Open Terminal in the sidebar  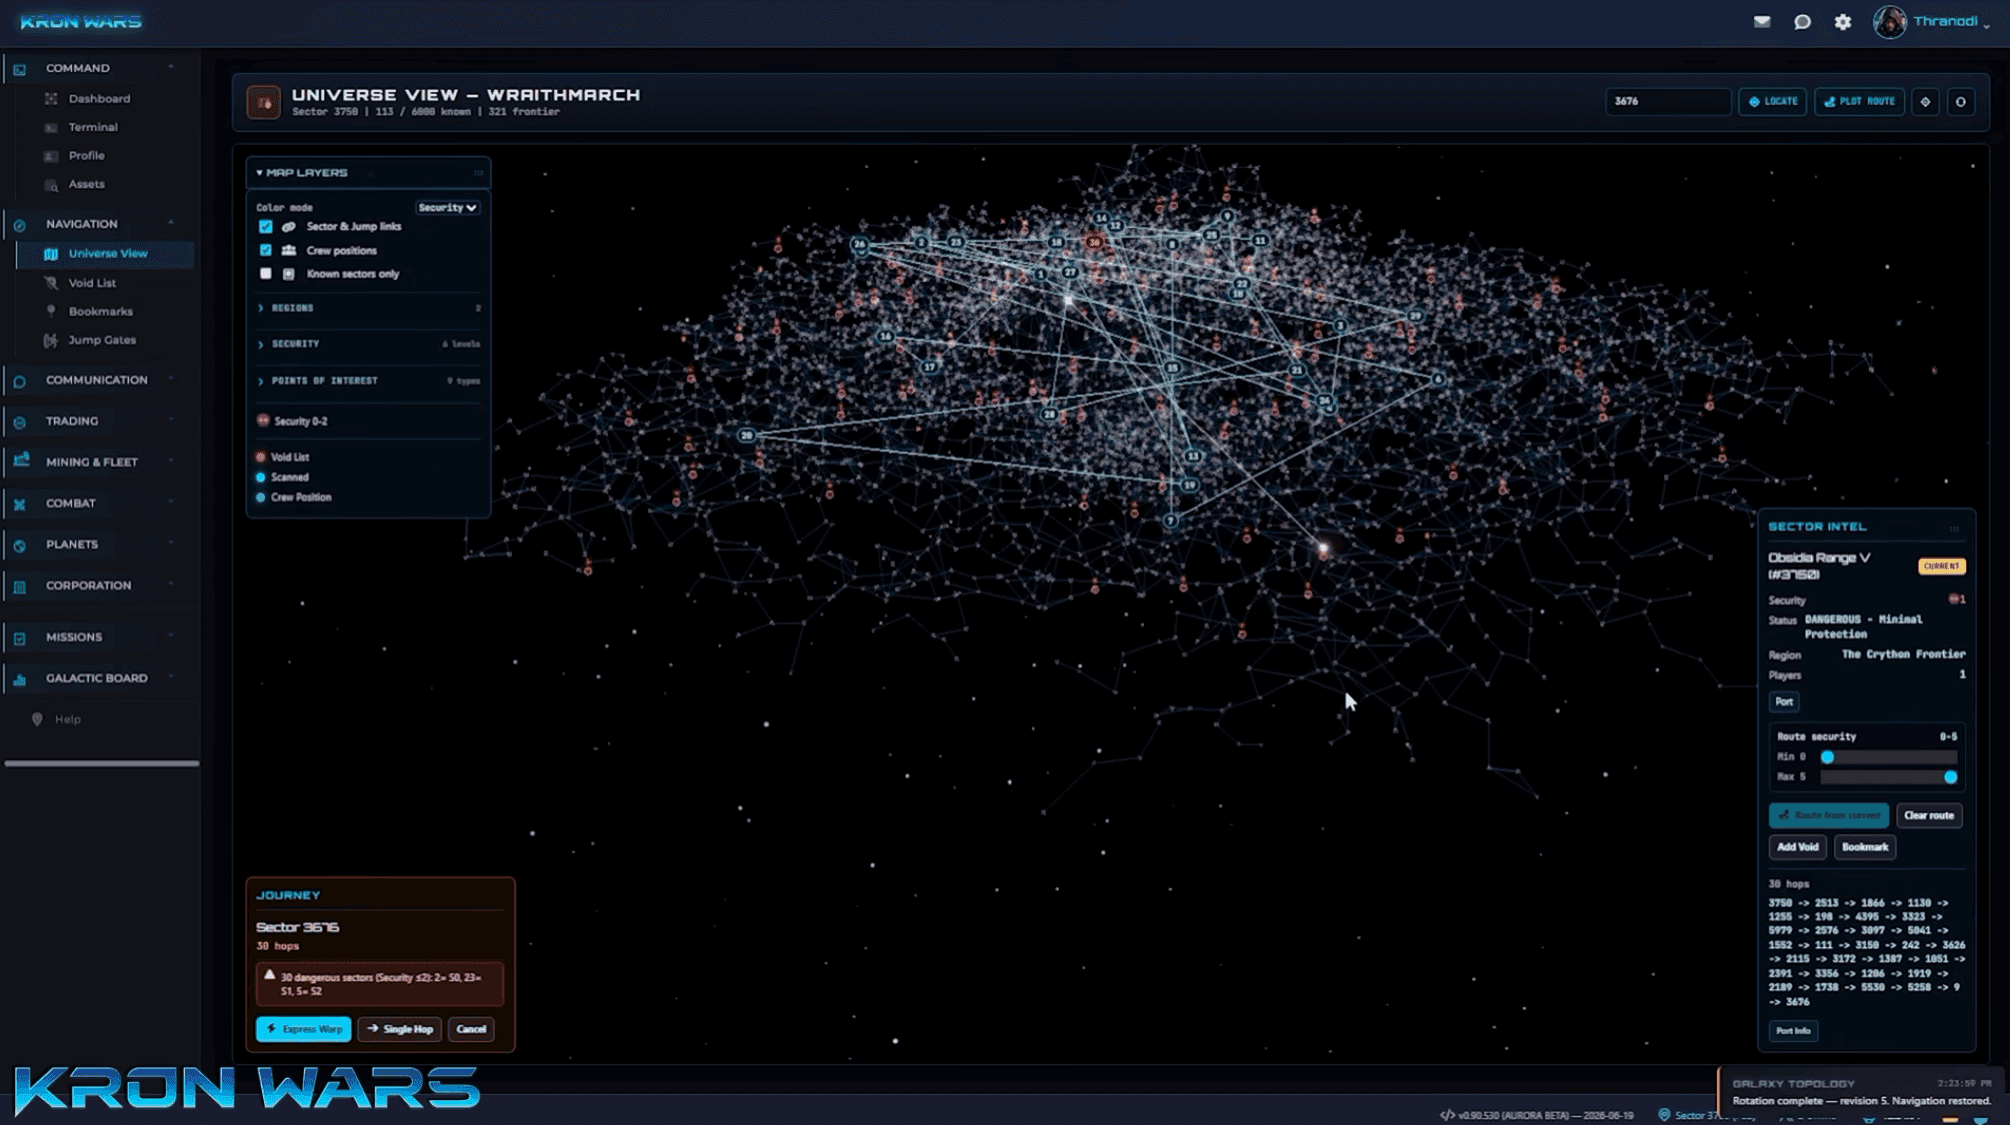(x=93, y=127)
